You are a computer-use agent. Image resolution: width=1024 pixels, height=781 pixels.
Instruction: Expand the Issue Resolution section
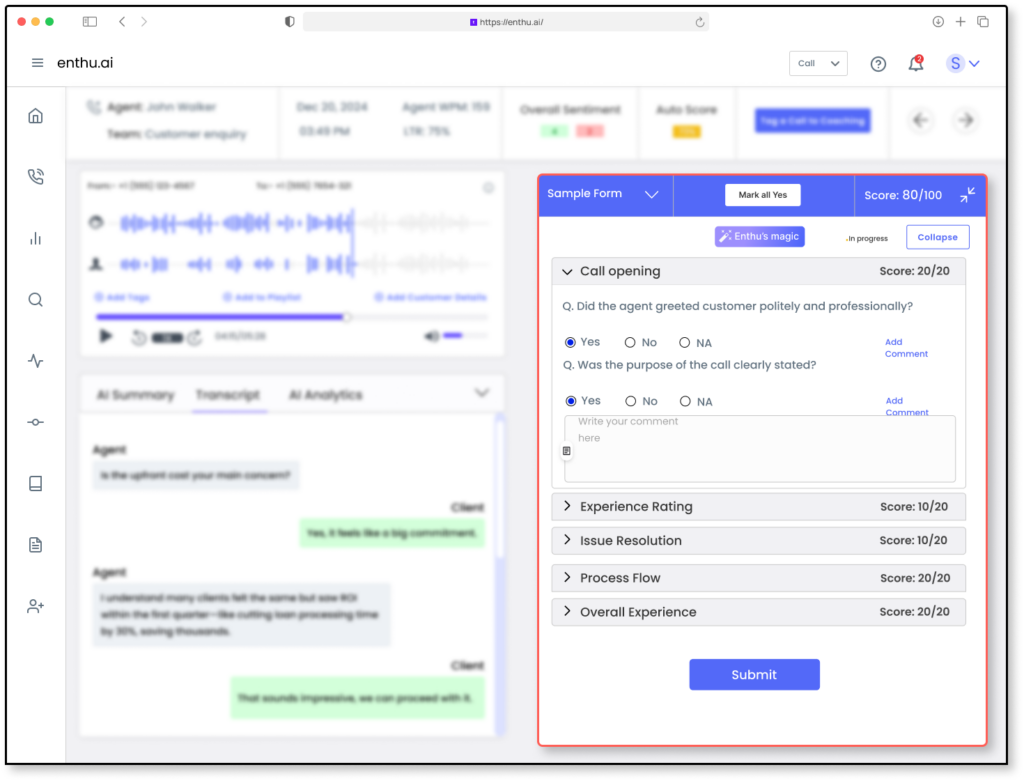click(631, 541)
